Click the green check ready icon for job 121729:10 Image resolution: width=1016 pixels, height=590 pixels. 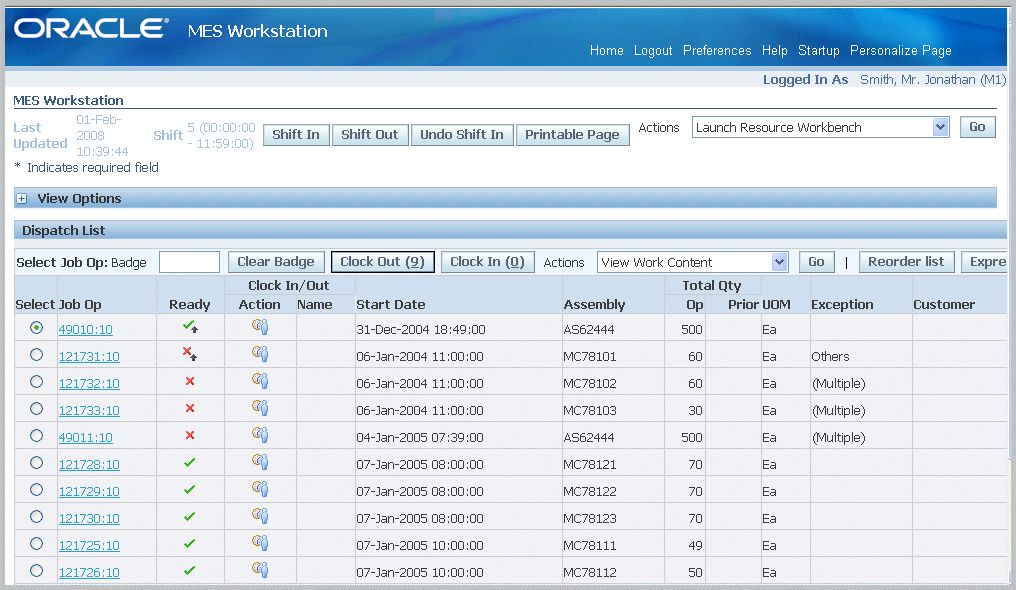pos(189,490)
